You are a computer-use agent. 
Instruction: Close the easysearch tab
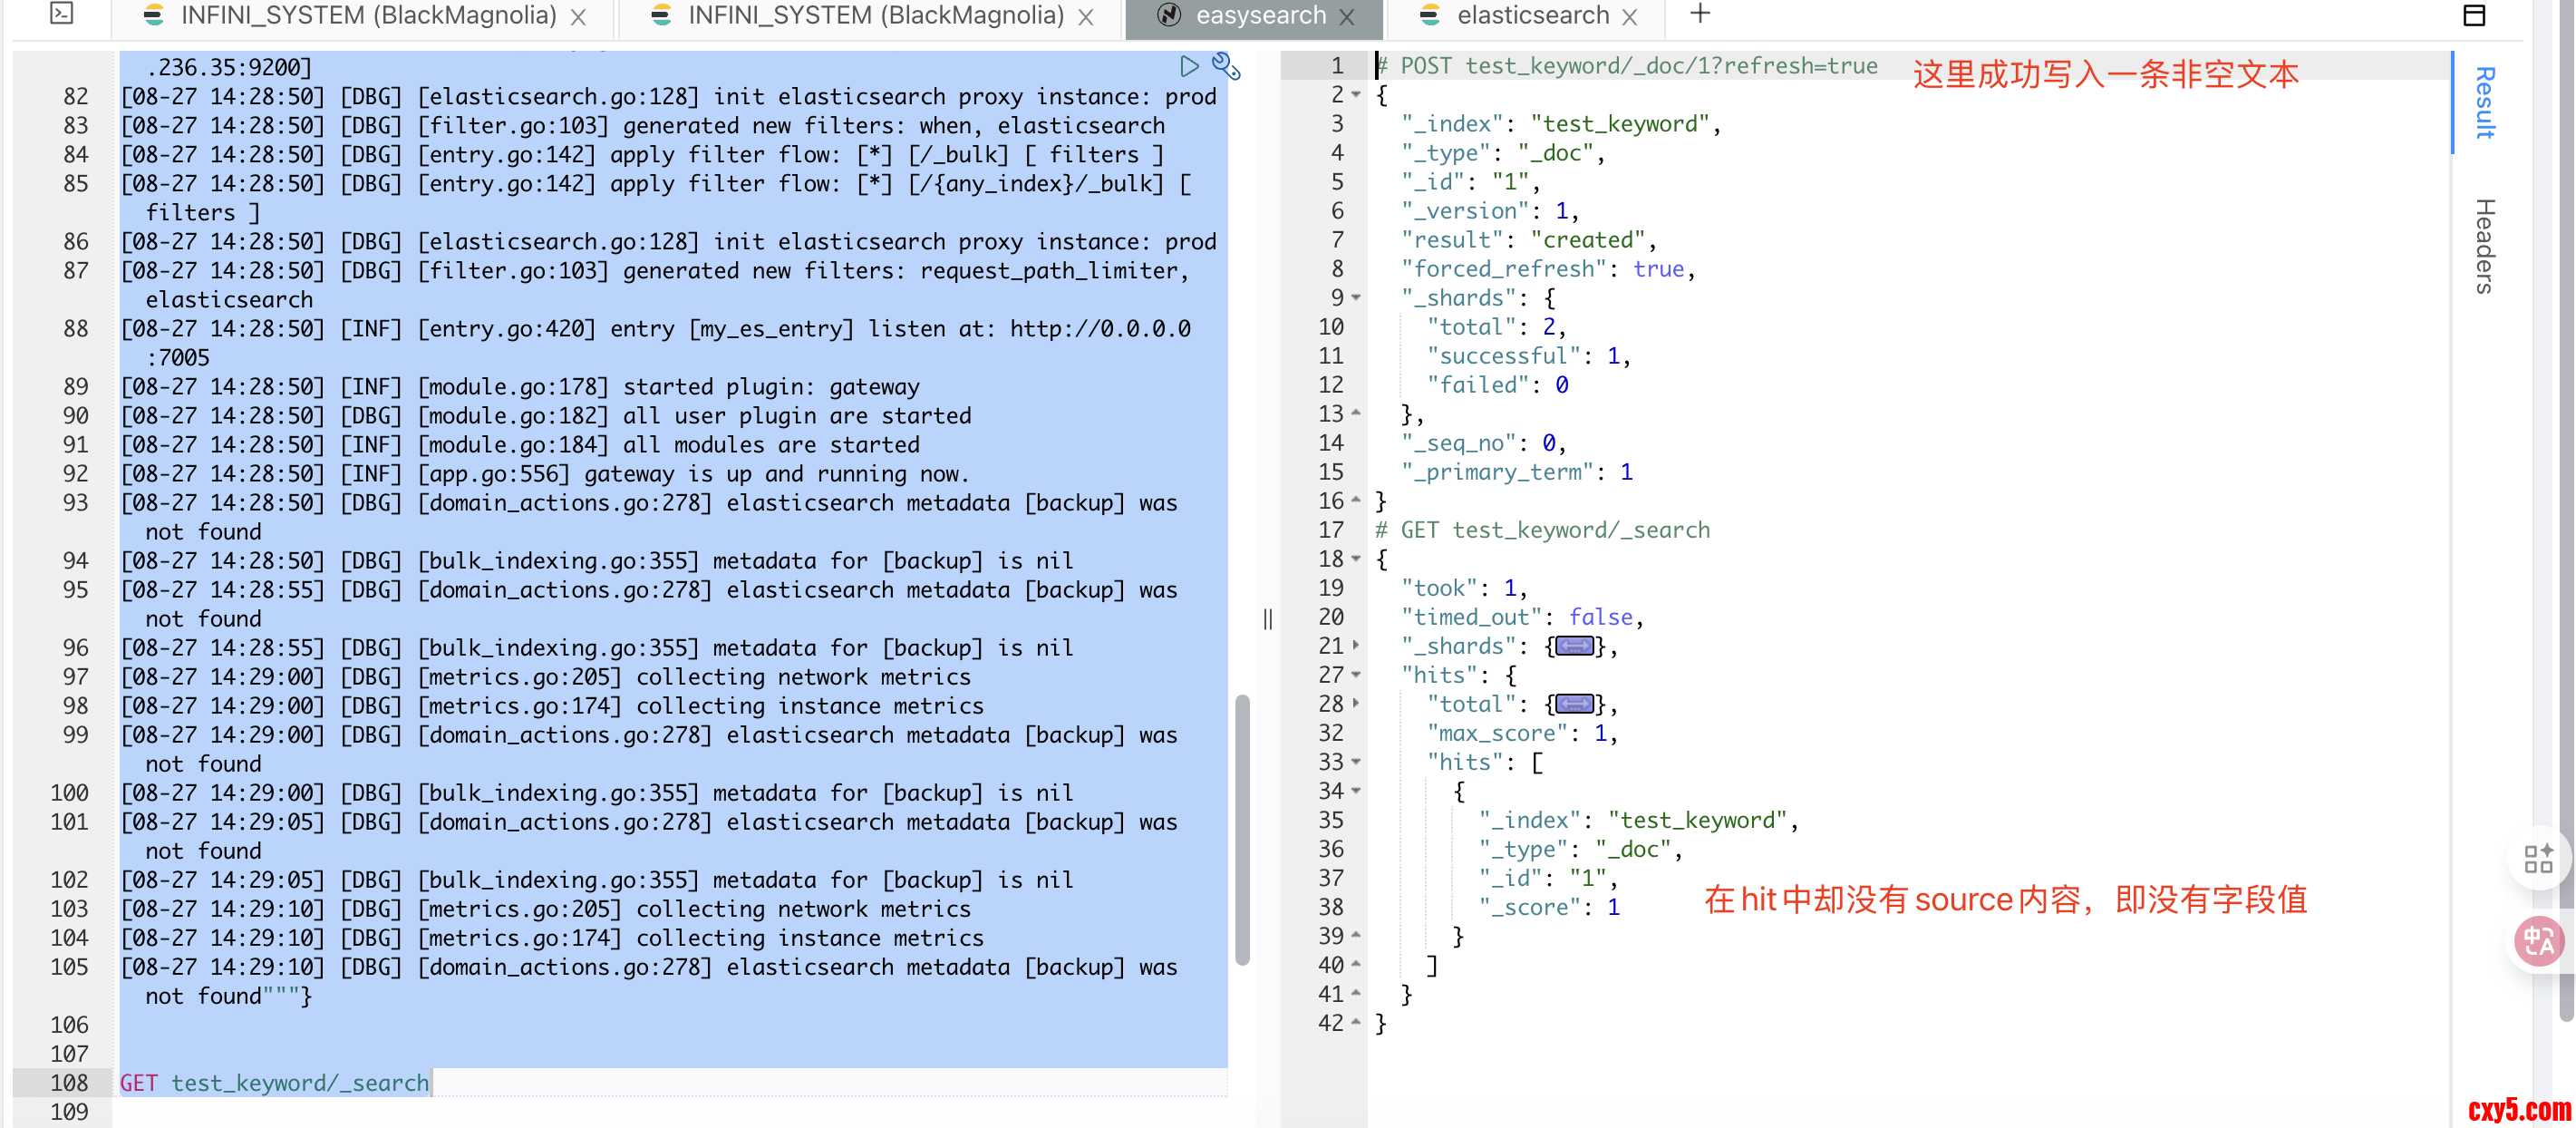click(x=1347, y=17)
